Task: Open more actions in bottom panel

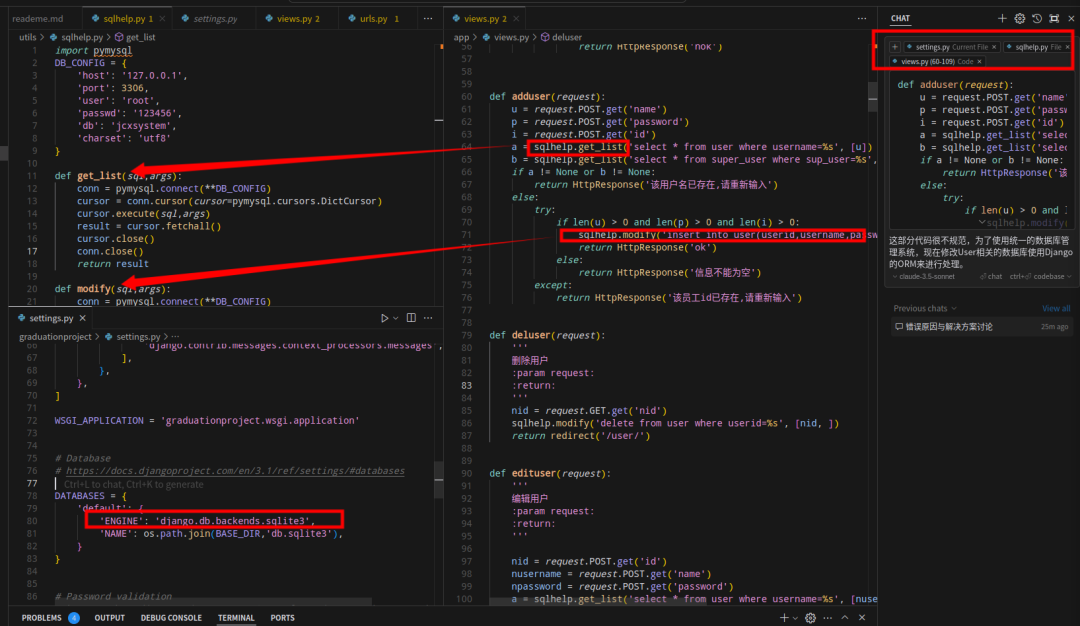Action: pos(827,618)
